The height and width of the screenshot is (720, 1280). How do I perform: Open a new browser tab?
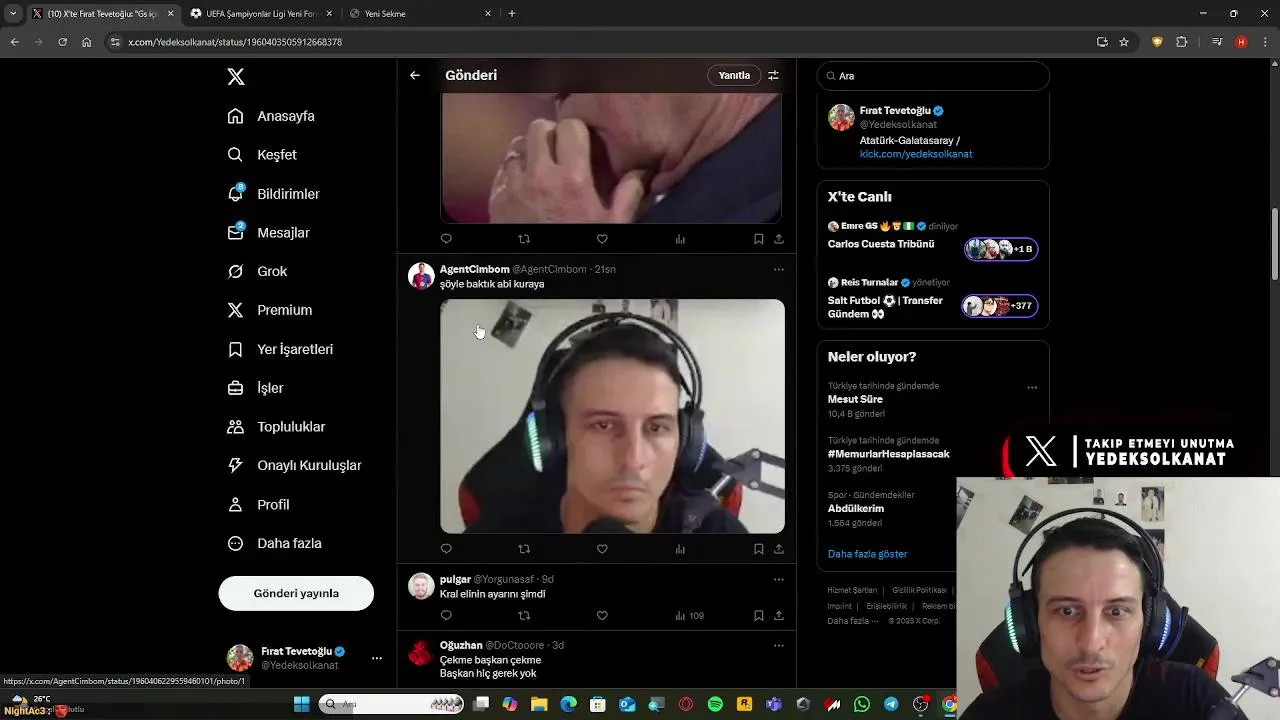[512, 14]
